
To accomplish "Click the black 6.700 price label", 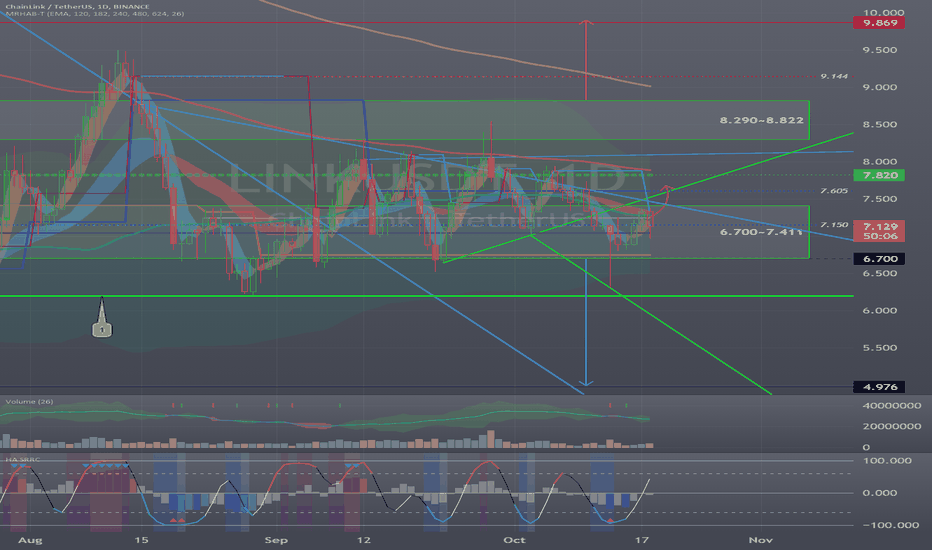I will point(879,259).
